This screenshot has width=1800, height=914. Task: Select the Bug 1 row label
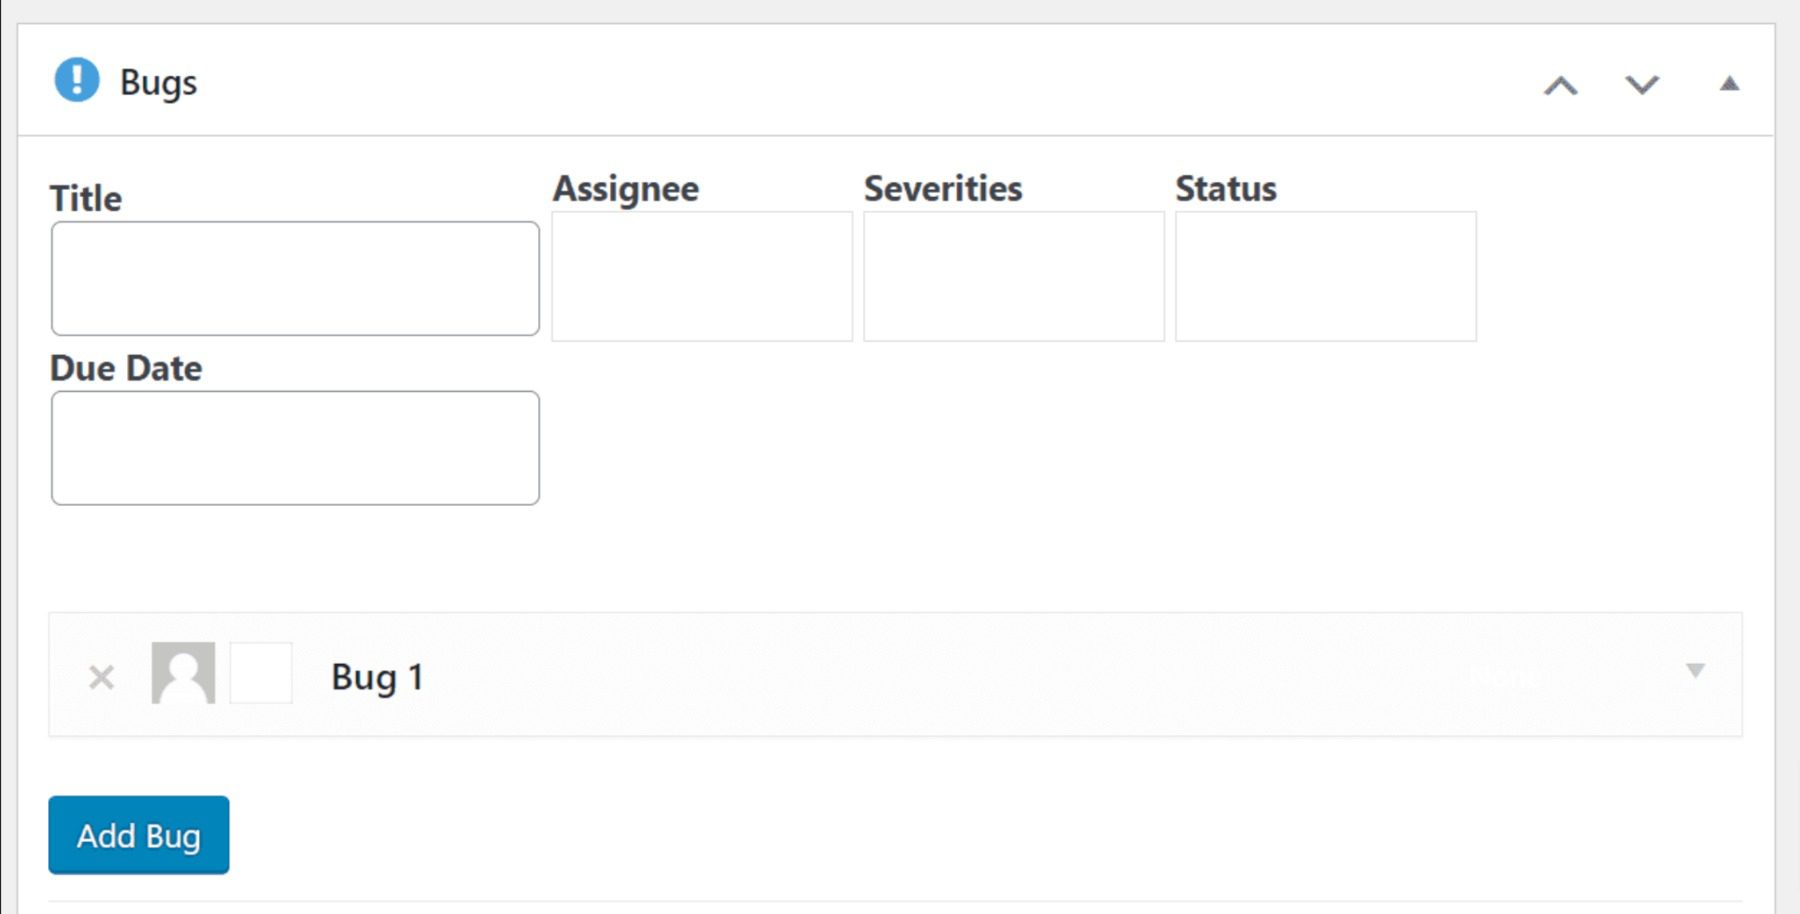click(378, 675)
